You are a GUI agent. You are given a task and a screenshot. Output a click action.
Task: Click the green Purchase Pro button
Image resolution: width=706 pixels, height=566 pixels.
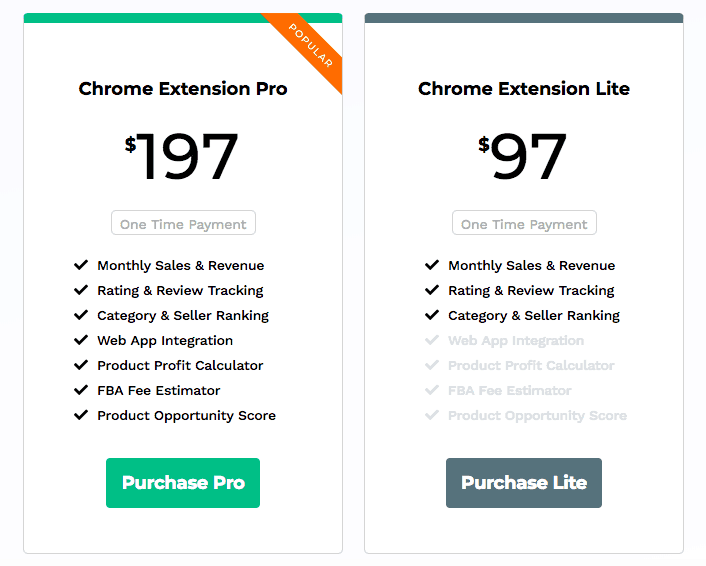click(x=183, y=483)
